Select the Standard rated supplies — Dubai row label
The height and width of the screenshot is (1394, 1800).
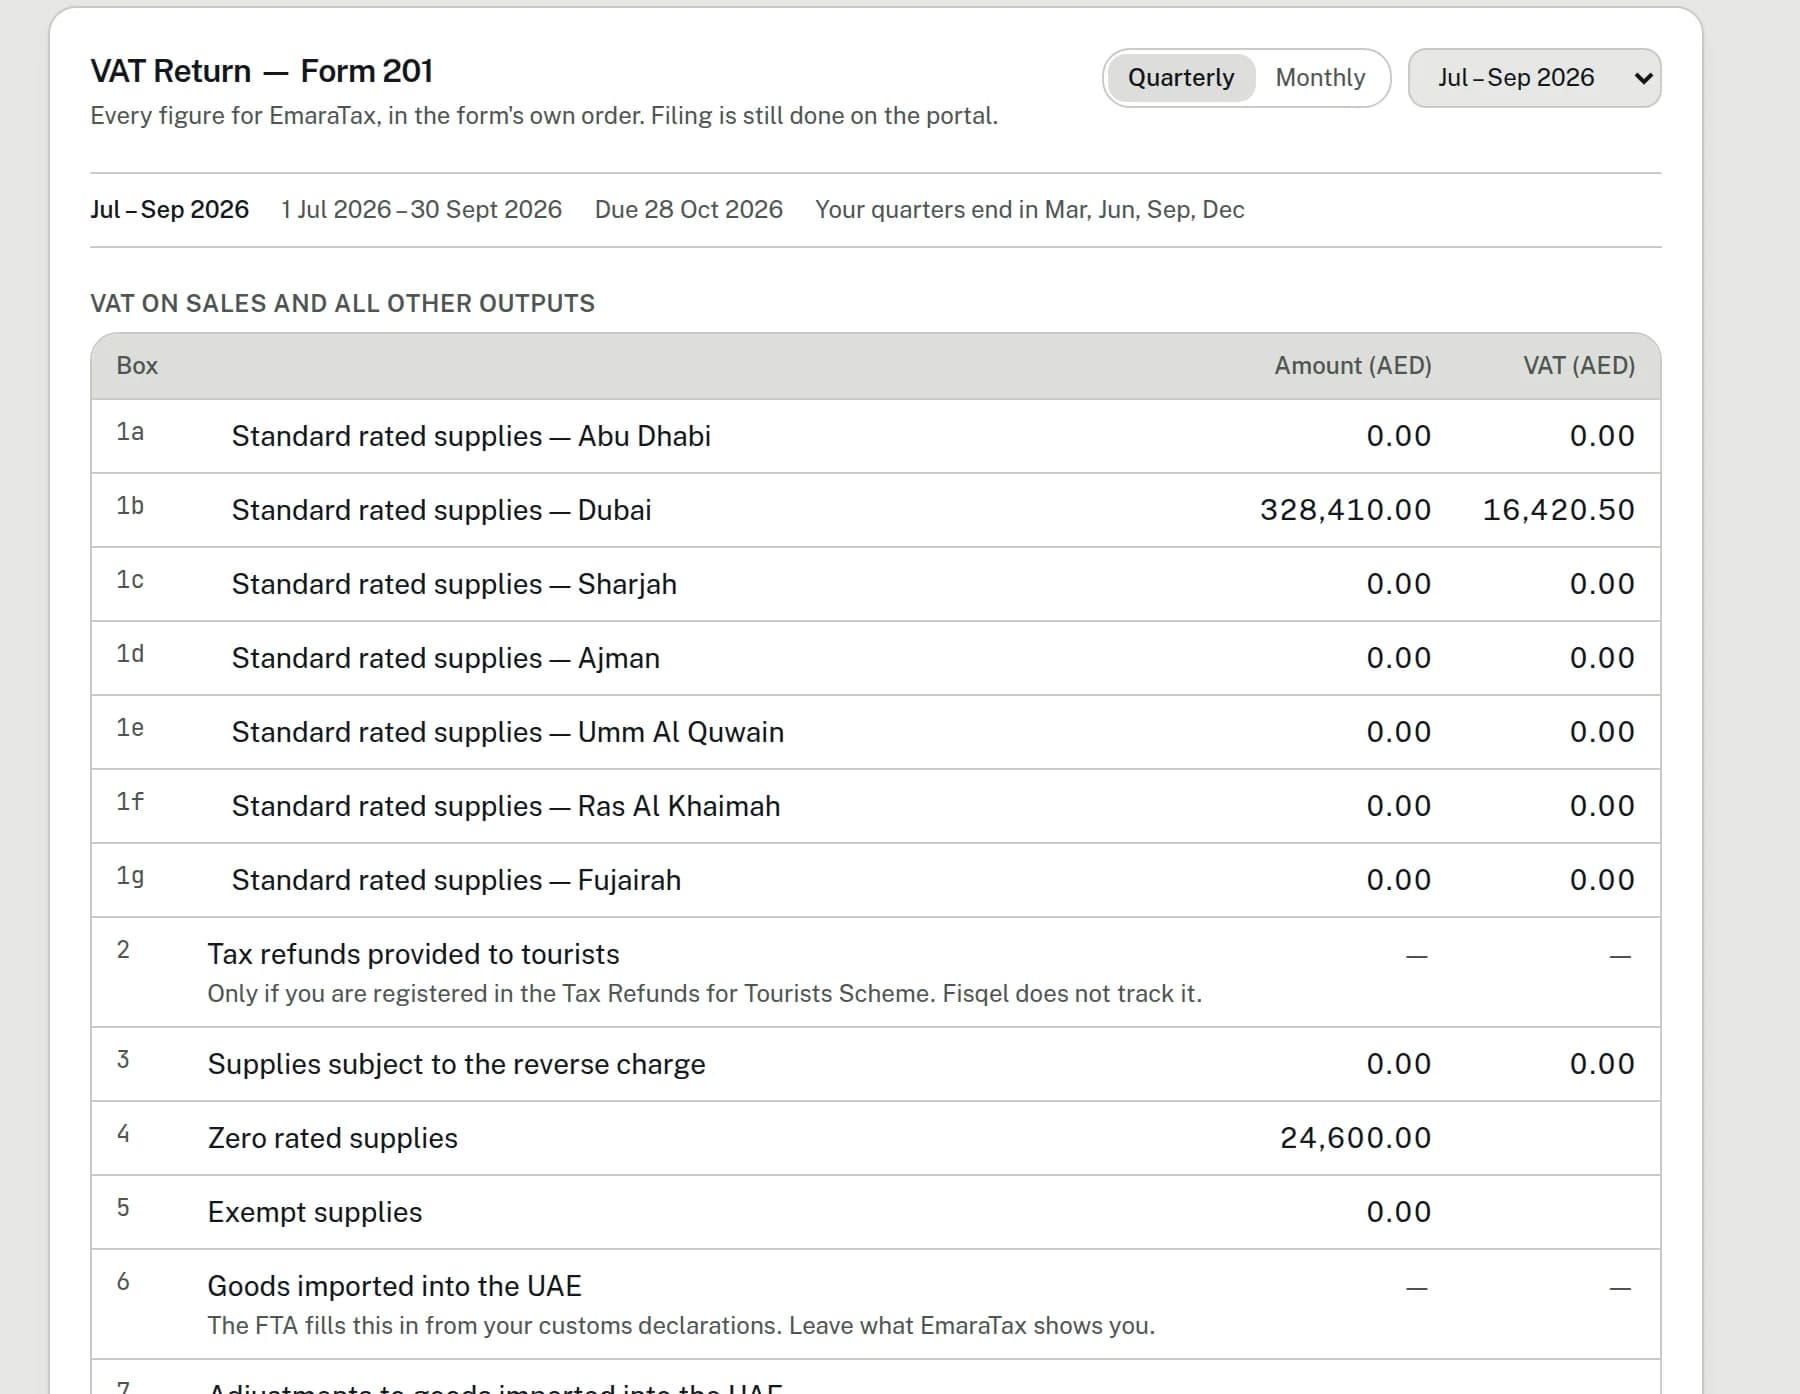(x=441, y=510)
